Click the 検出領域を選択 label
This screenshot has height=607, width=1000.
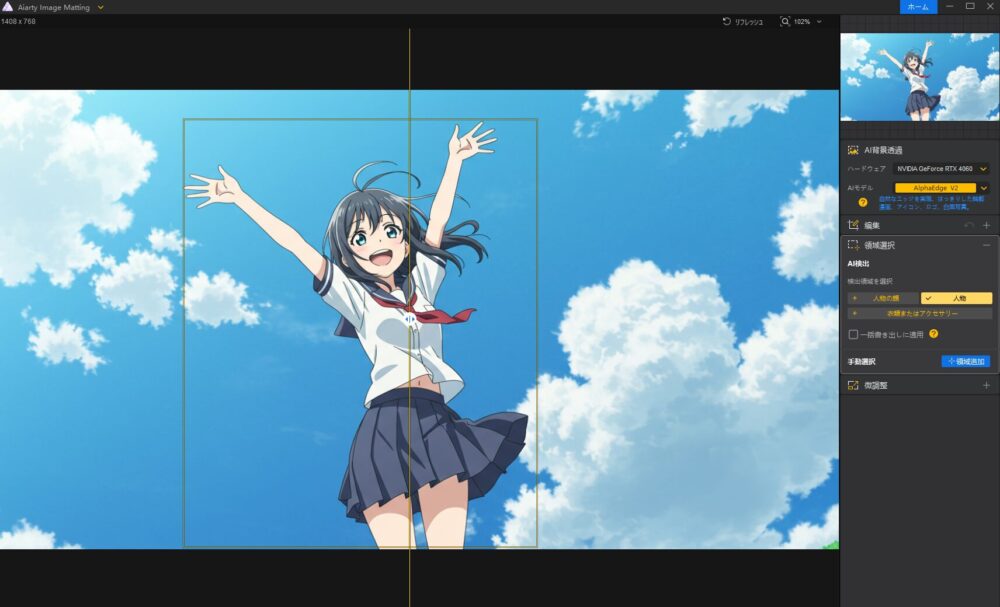pos(870,281)
